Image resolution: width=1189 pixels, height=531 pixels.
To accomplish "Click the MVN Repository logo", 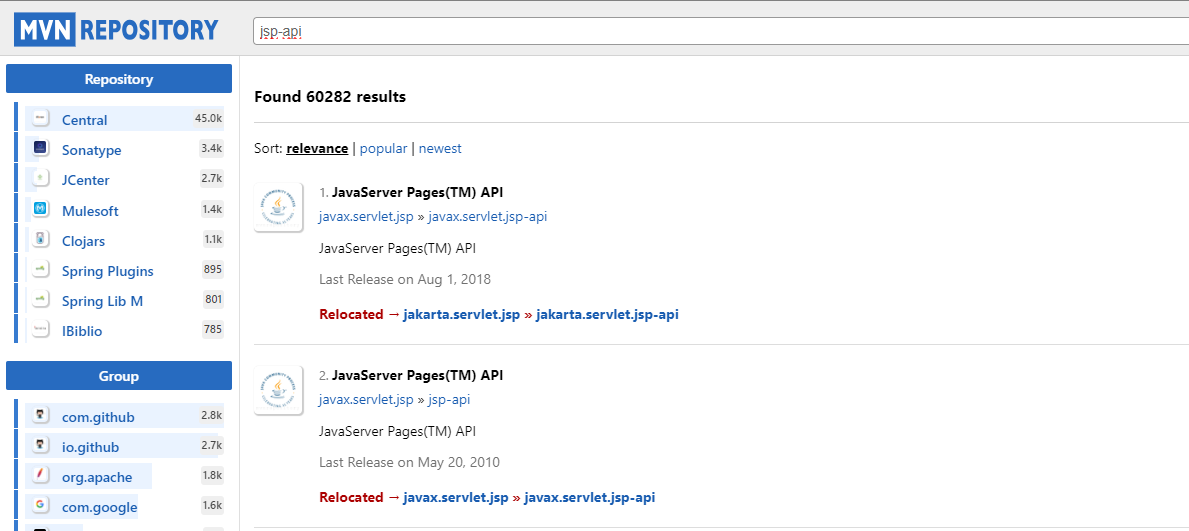I will (116, 30).
